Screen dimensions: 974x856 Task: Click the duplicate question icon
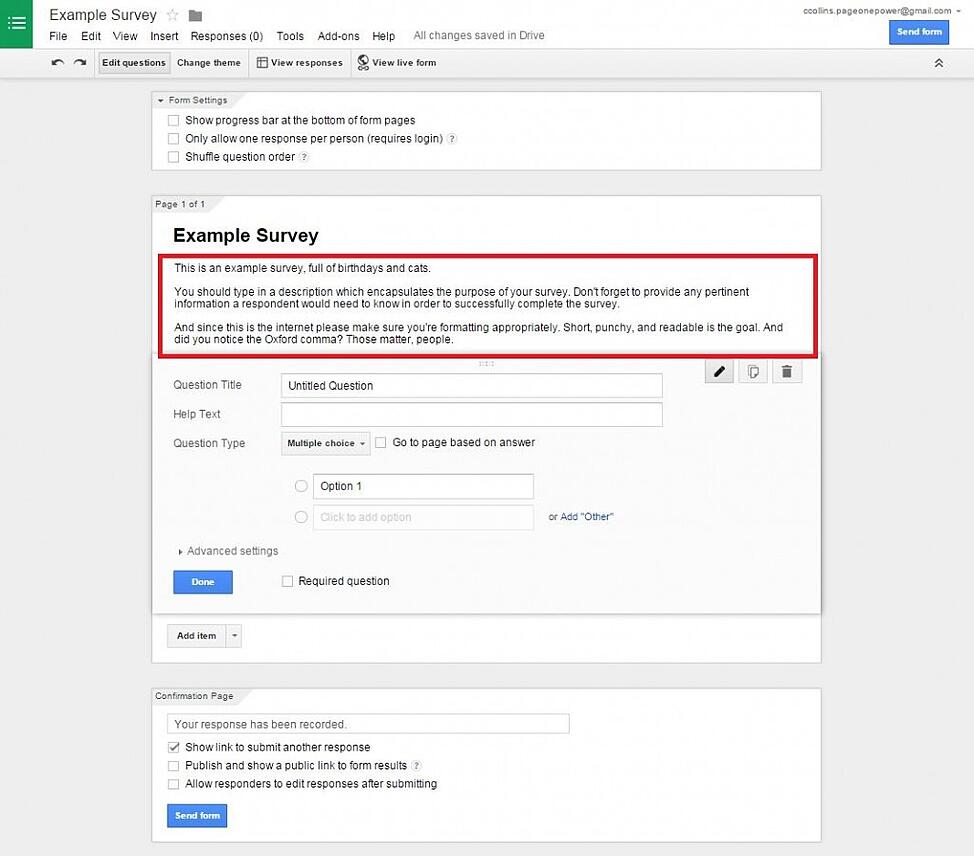coord(753,371)
